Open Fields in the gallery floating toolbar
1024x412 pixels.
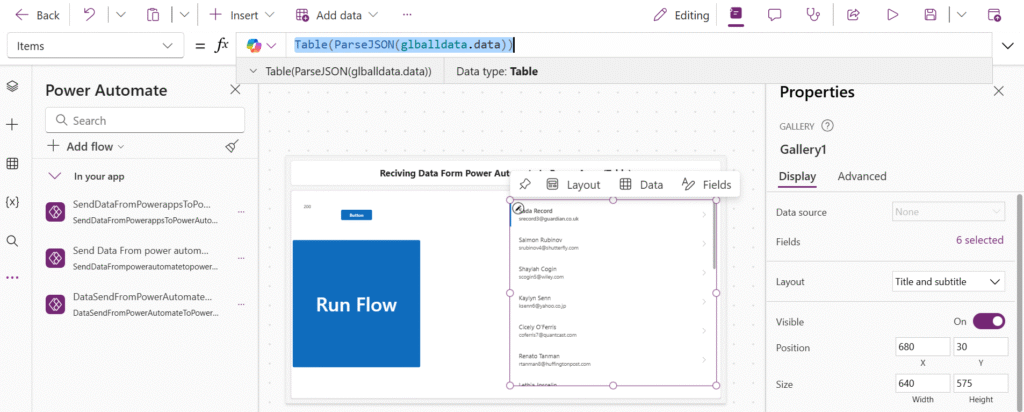coord(705,185)
